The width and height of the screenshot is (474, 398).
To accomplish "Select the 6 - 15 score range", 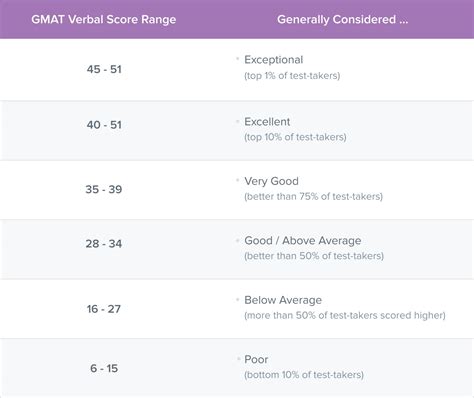I will tap(104, 368).
